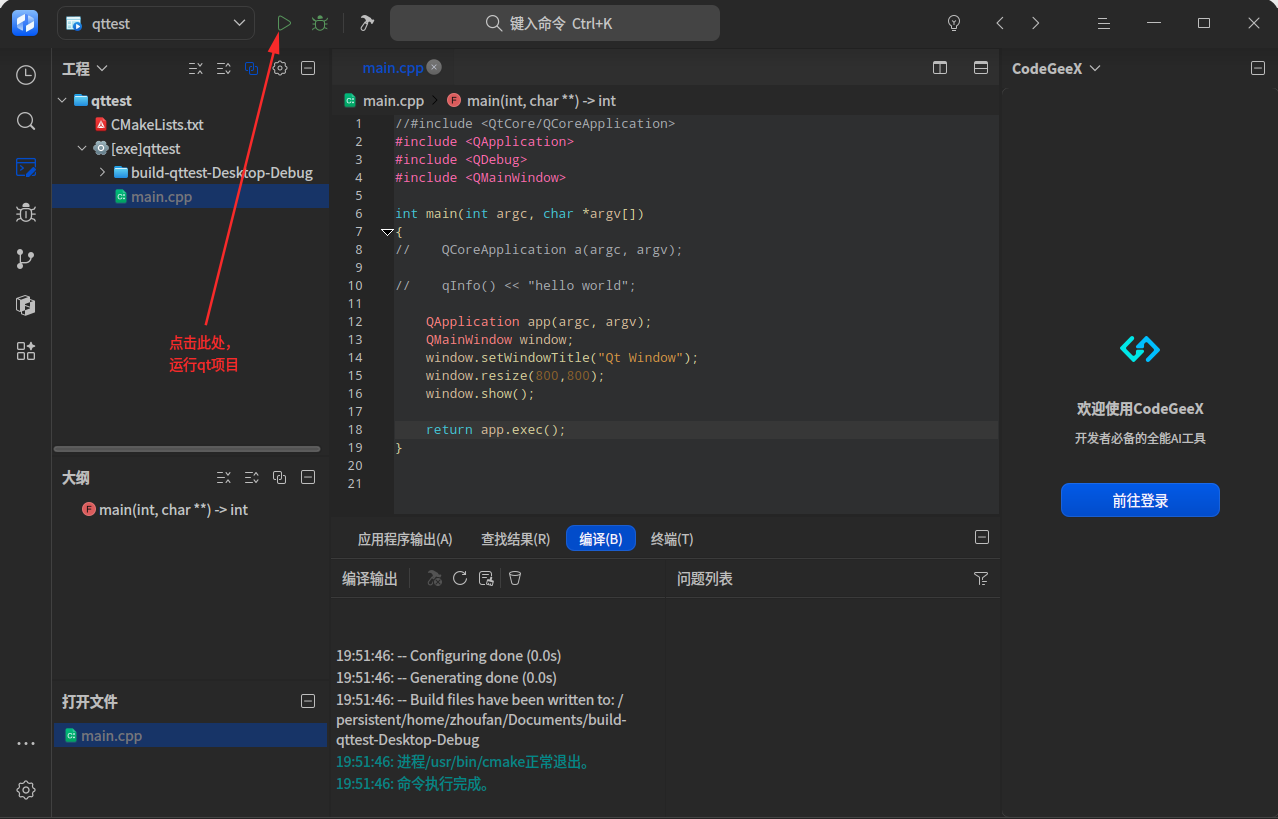This screenshot has height=819, width=1278.
Task: Click the 前往登录 login button
Action: (1140, 500)
